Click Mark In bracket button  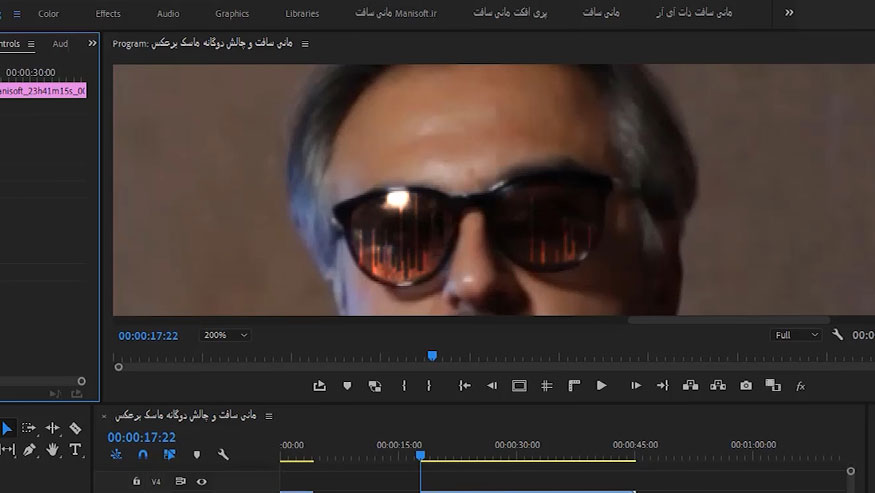pos(404,385)
